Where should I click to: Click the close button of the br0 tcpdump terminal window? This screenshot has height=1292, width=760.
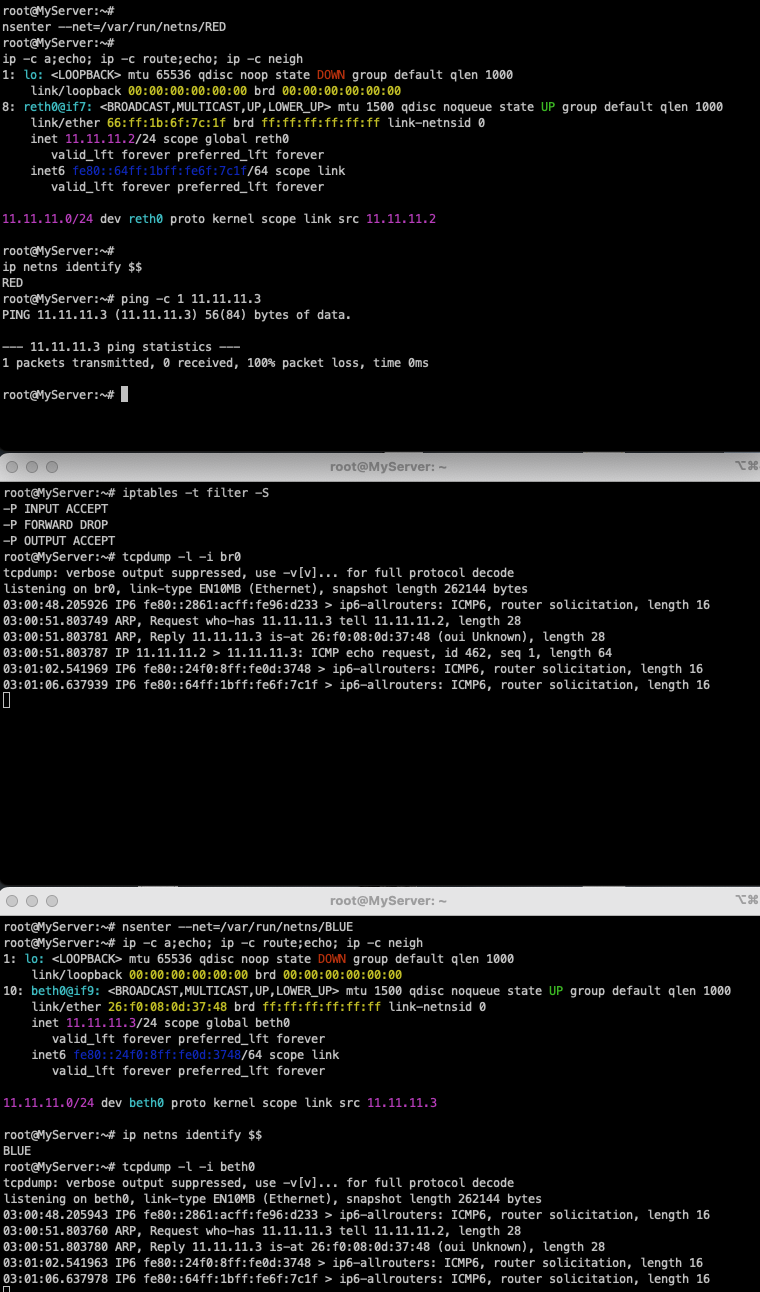pos(13,467)
